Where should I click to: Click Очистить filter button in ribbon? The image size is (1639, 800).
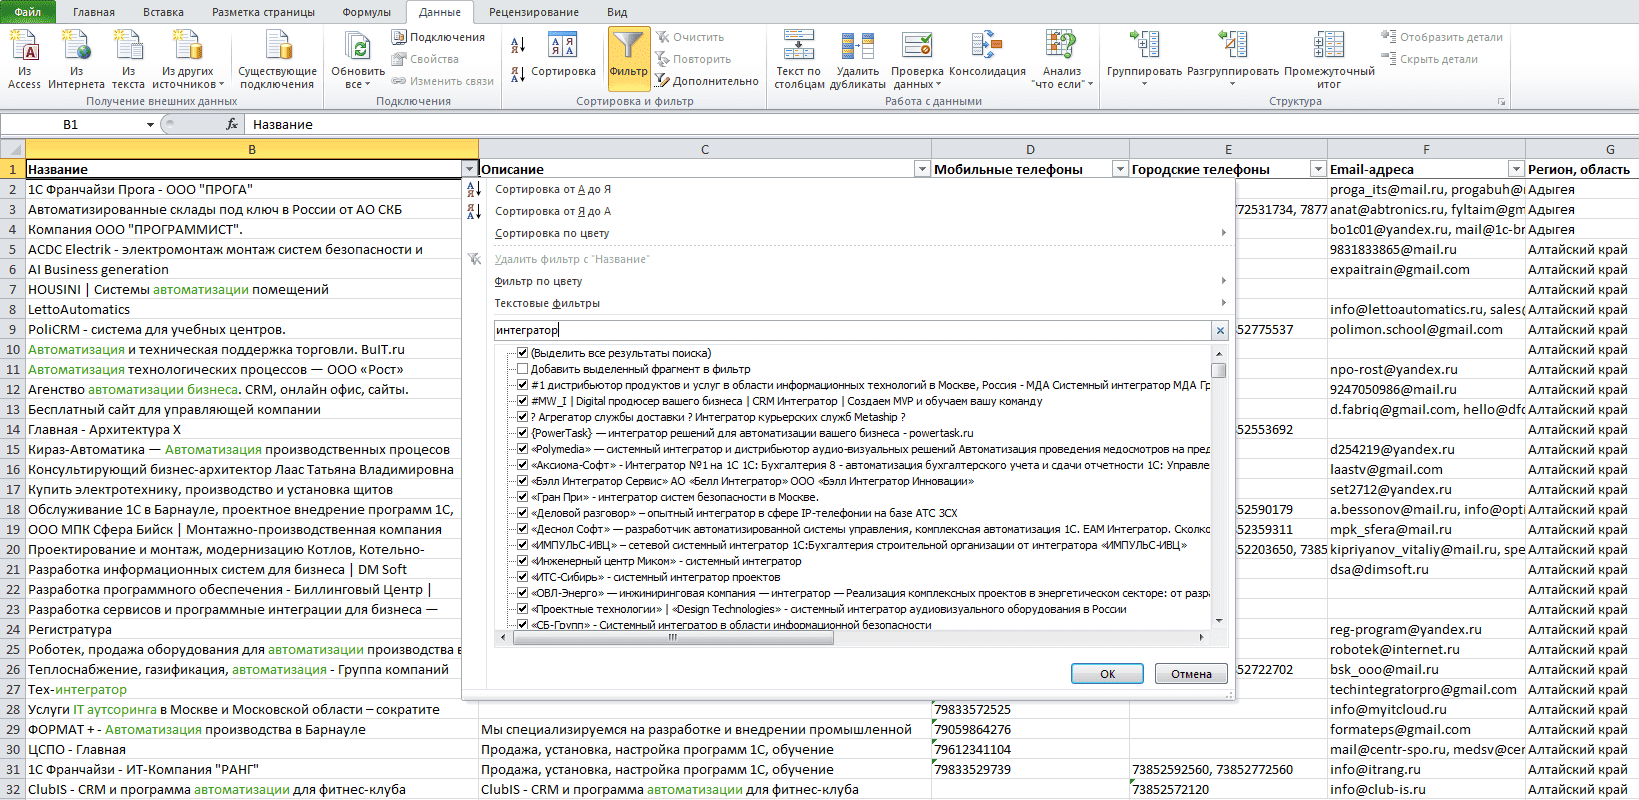tap(690, 37)
